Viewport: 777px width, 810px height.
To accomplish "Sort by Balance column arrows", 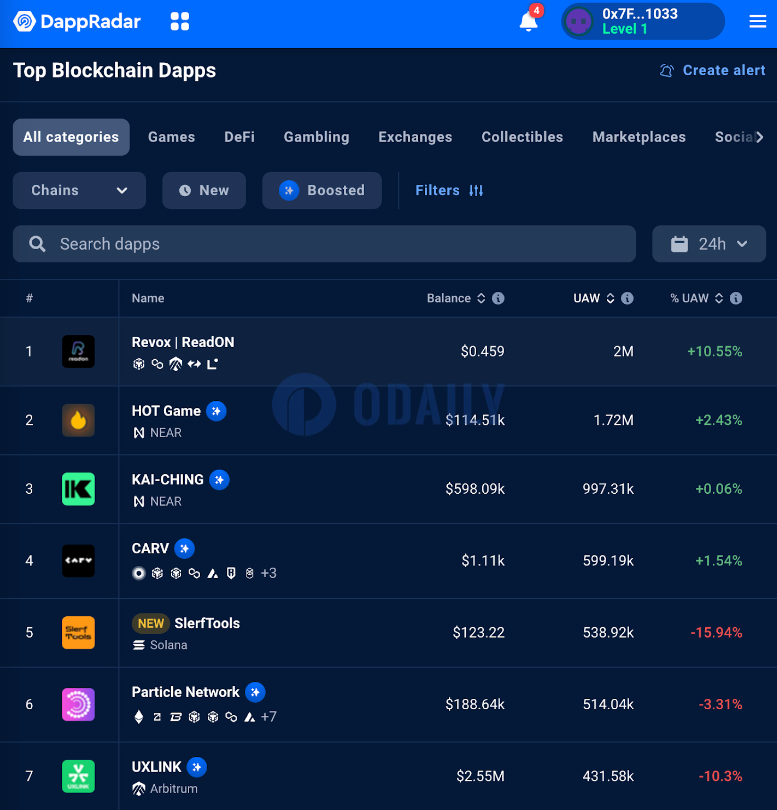I will 481,299.
